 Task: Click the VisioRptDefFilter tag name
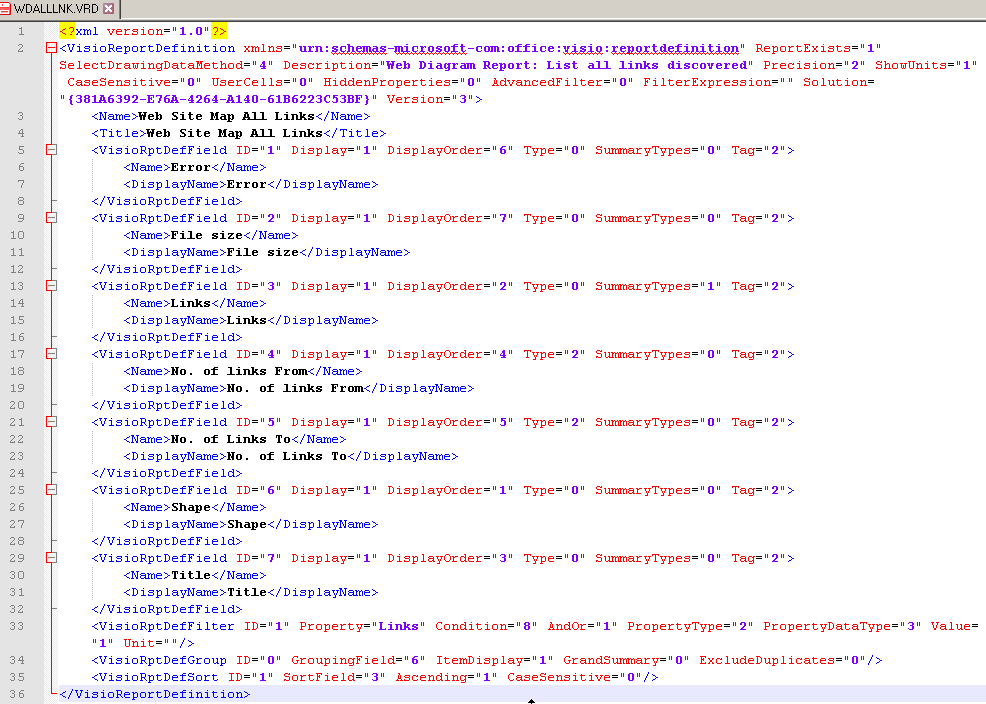(x=167, y=626)
